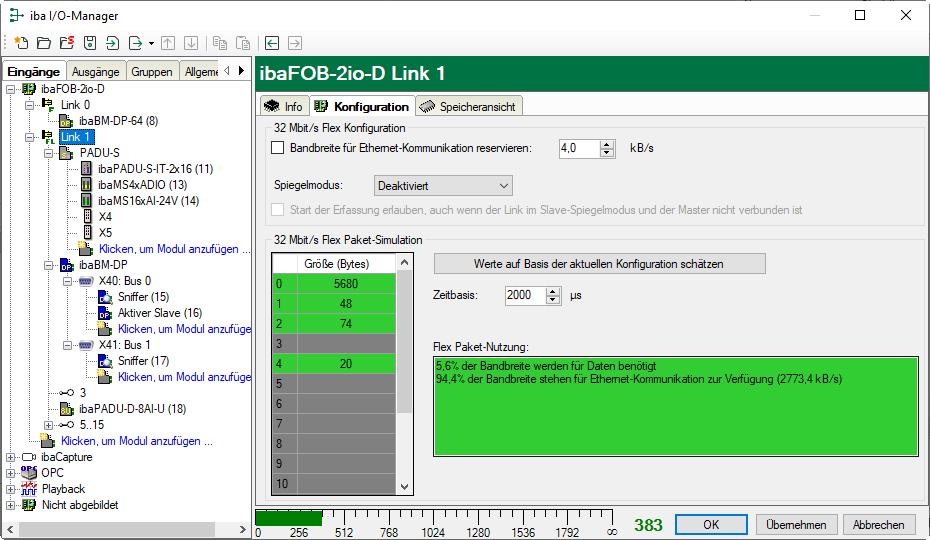Open configuration from folder icon

click(x=44, y=43)
